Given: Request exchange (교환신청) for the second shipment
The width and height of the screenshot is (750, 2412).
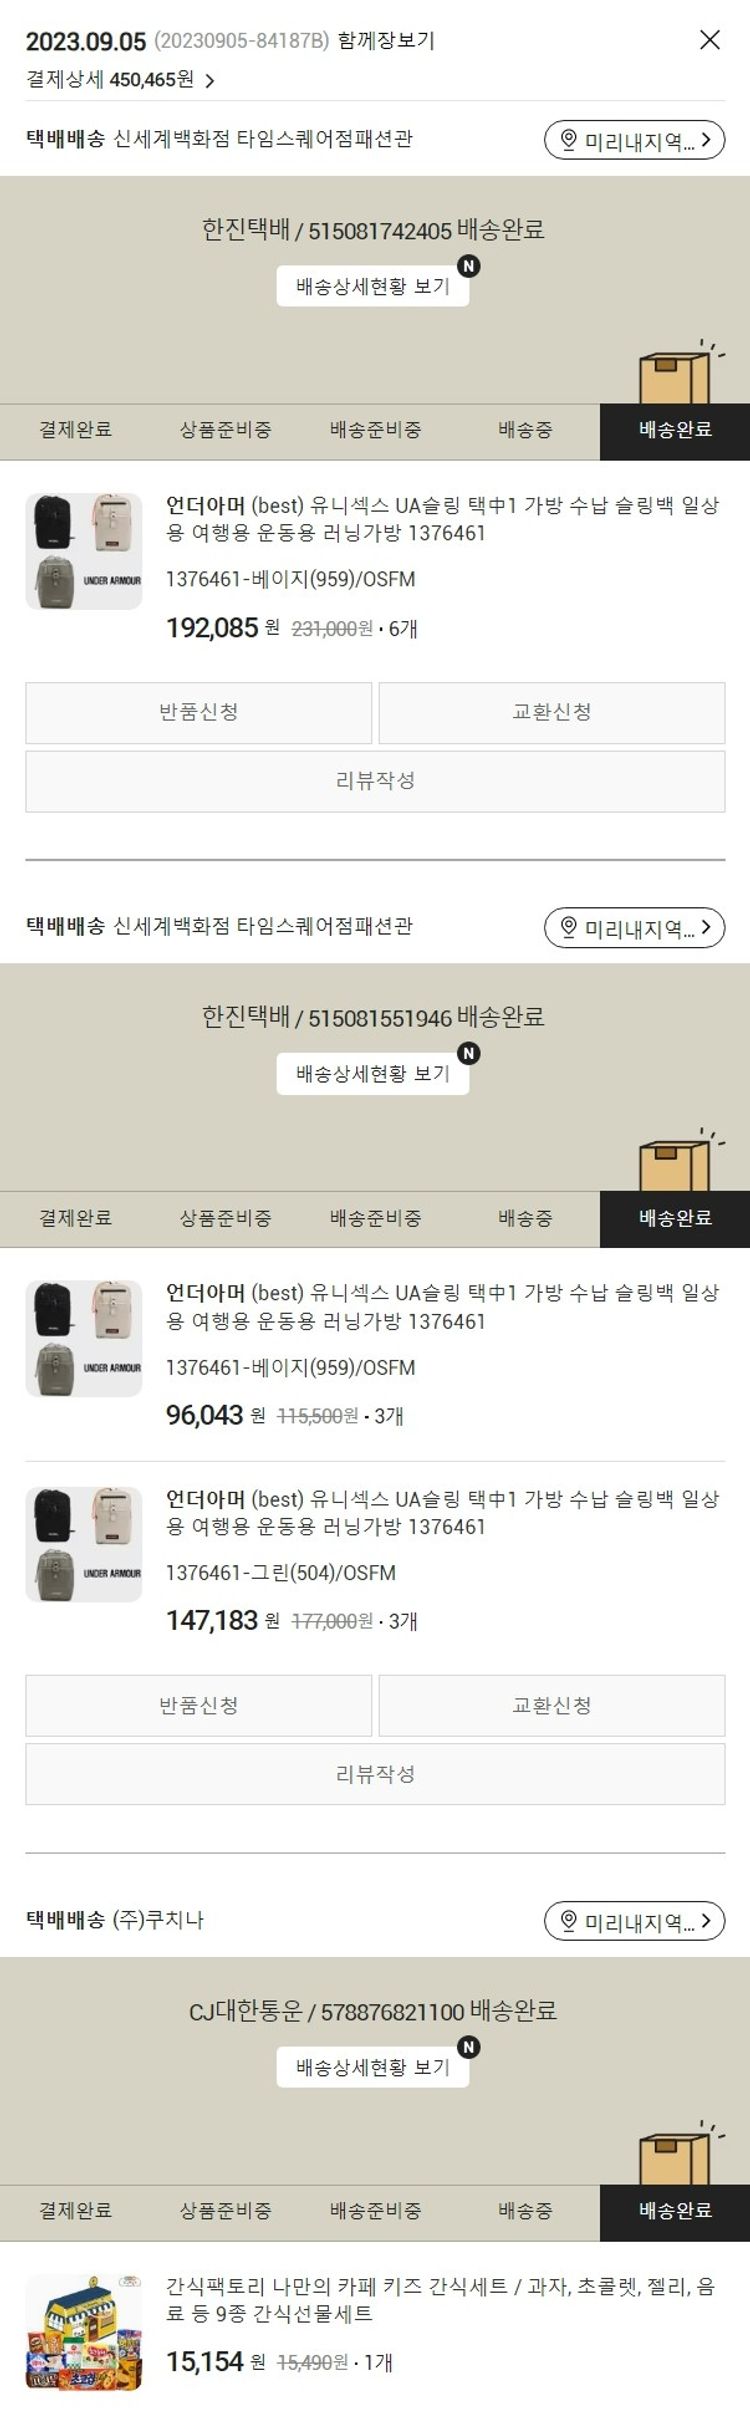Looking at the screenshot, I should point(552,1705).
